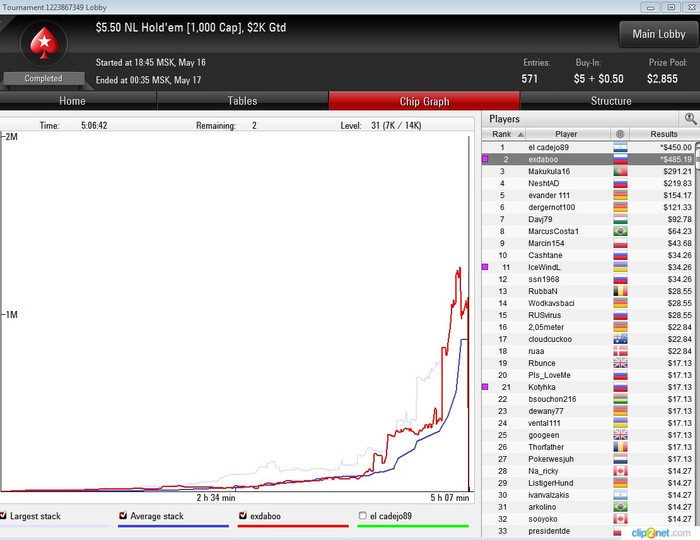
Task: Select player row Cashtane
Action: (588, 255)
